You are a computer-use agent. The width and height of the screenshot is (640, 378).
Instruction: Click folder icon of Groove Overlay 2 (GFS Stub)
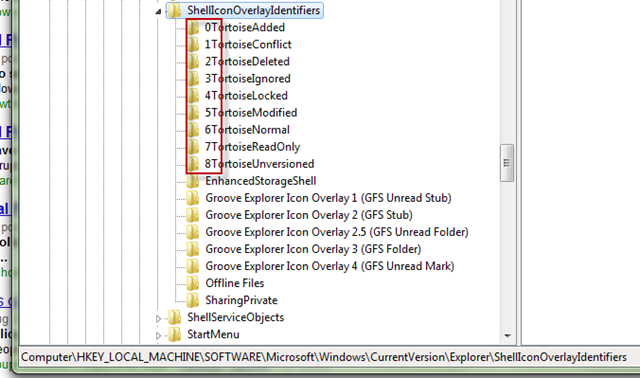coord(193,215)
